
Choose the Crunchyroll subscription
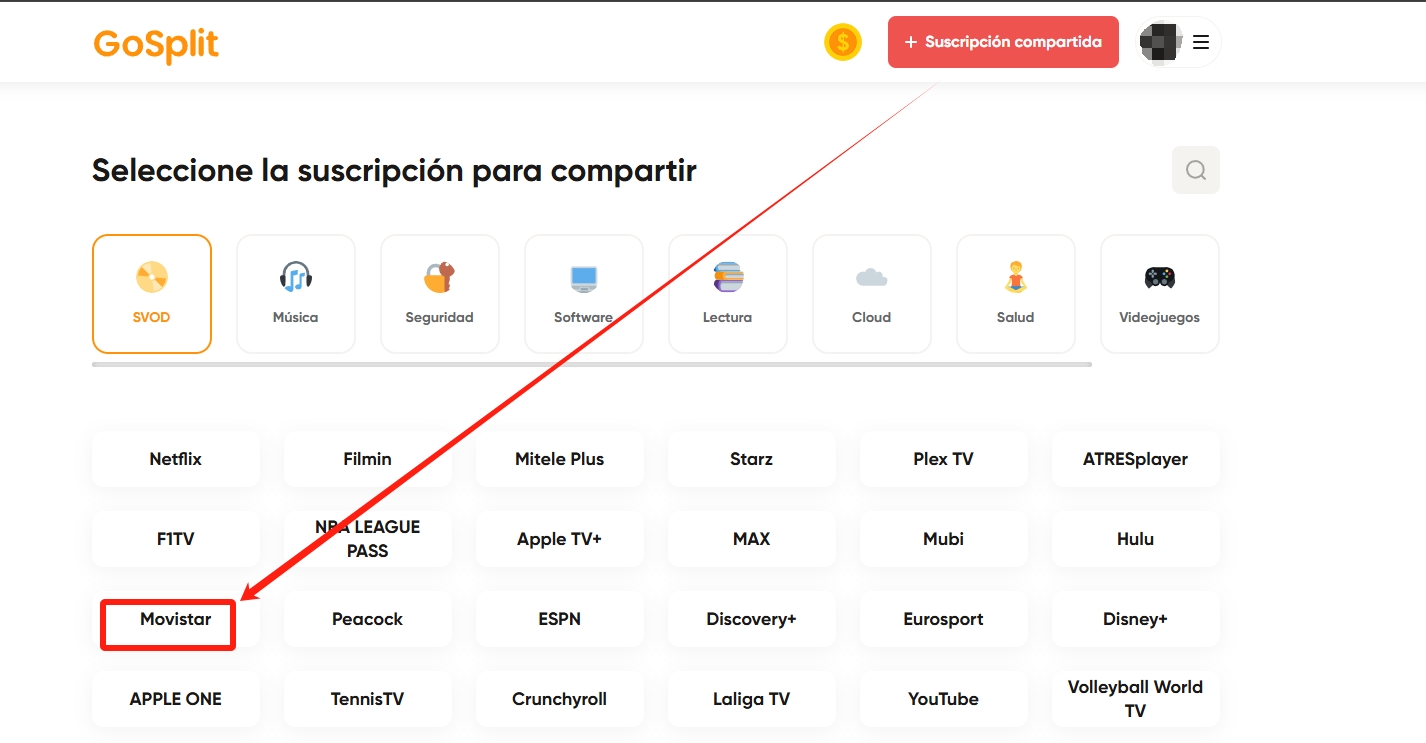point(560,699)
